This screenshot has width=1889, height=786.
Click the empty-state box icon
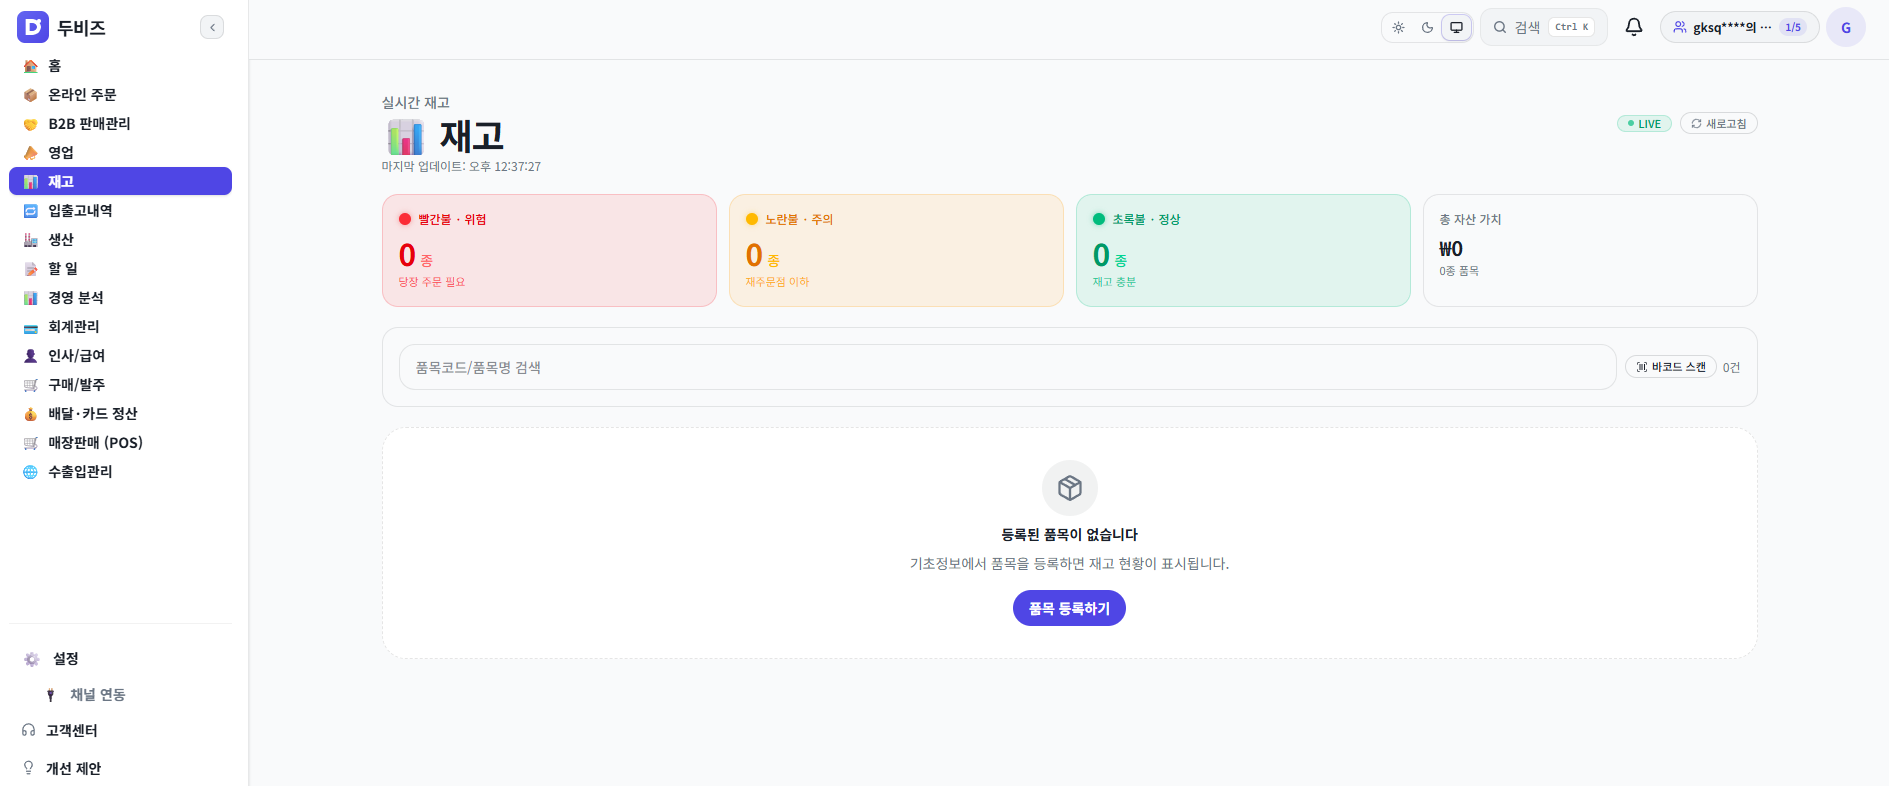(x=1070, y=488)
